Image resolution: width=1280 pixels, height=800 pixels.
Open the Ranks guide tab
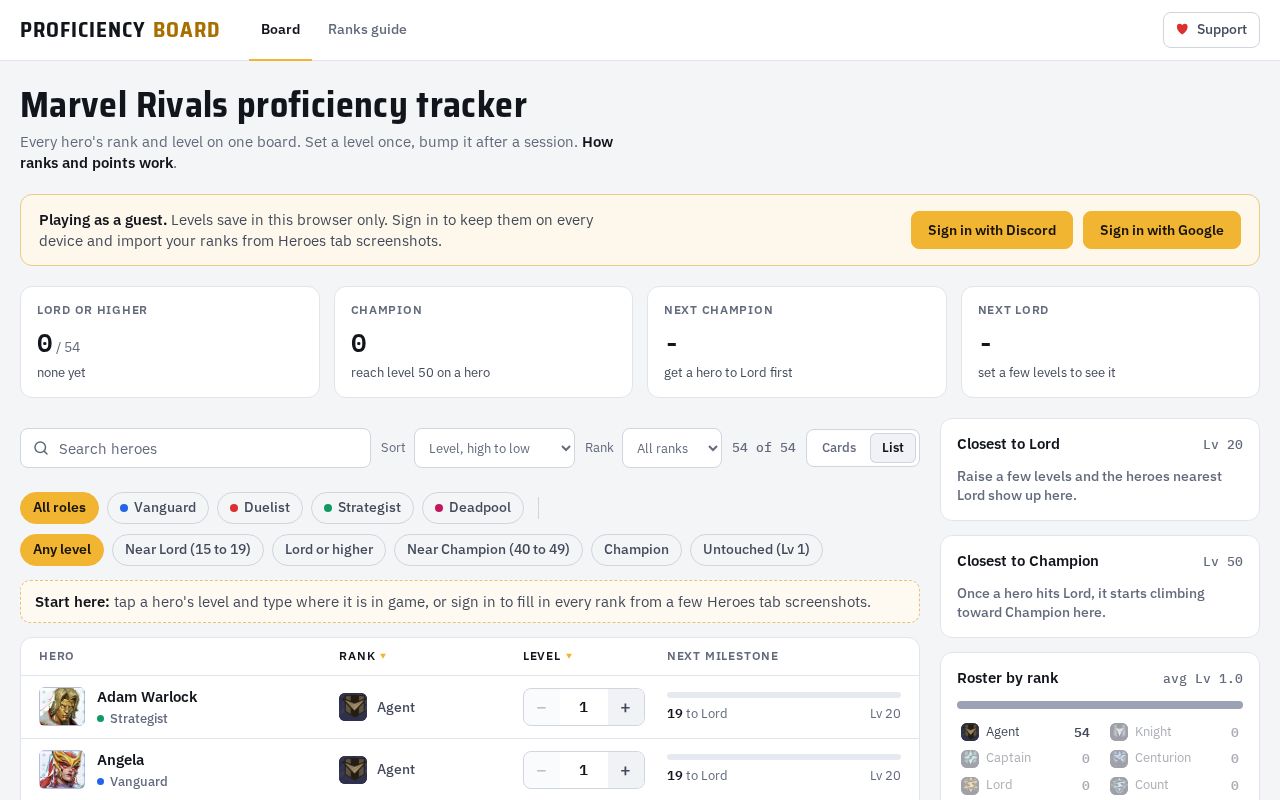pos(367,30)
